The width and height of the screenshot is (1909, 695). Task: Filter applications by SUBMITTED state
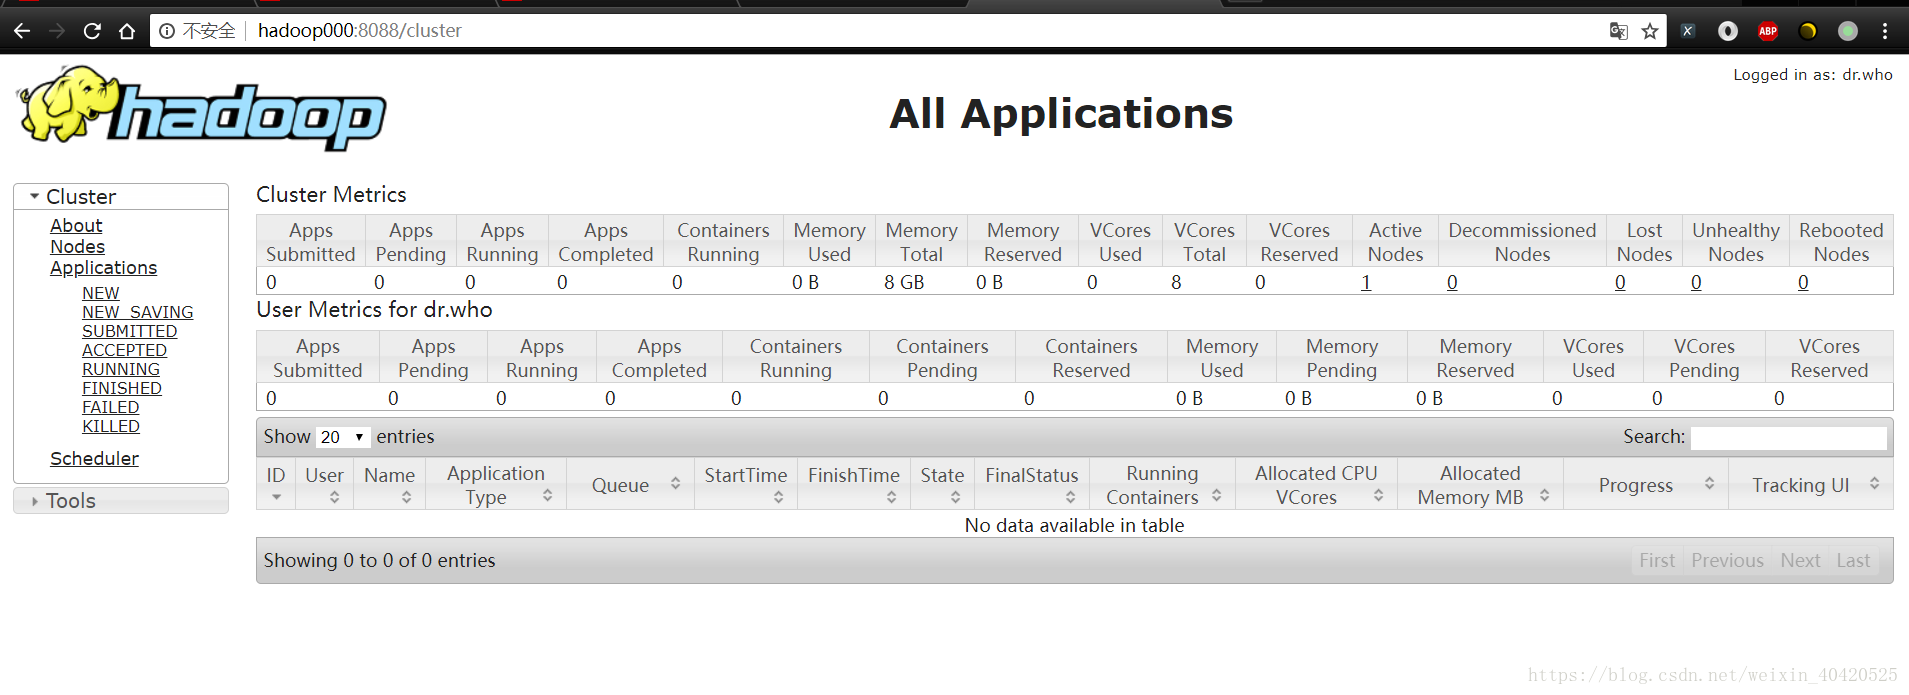coord(129,331)
